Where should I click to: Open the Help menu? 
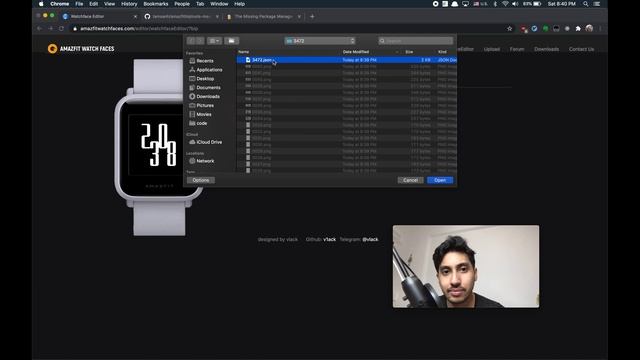point(240,4)
